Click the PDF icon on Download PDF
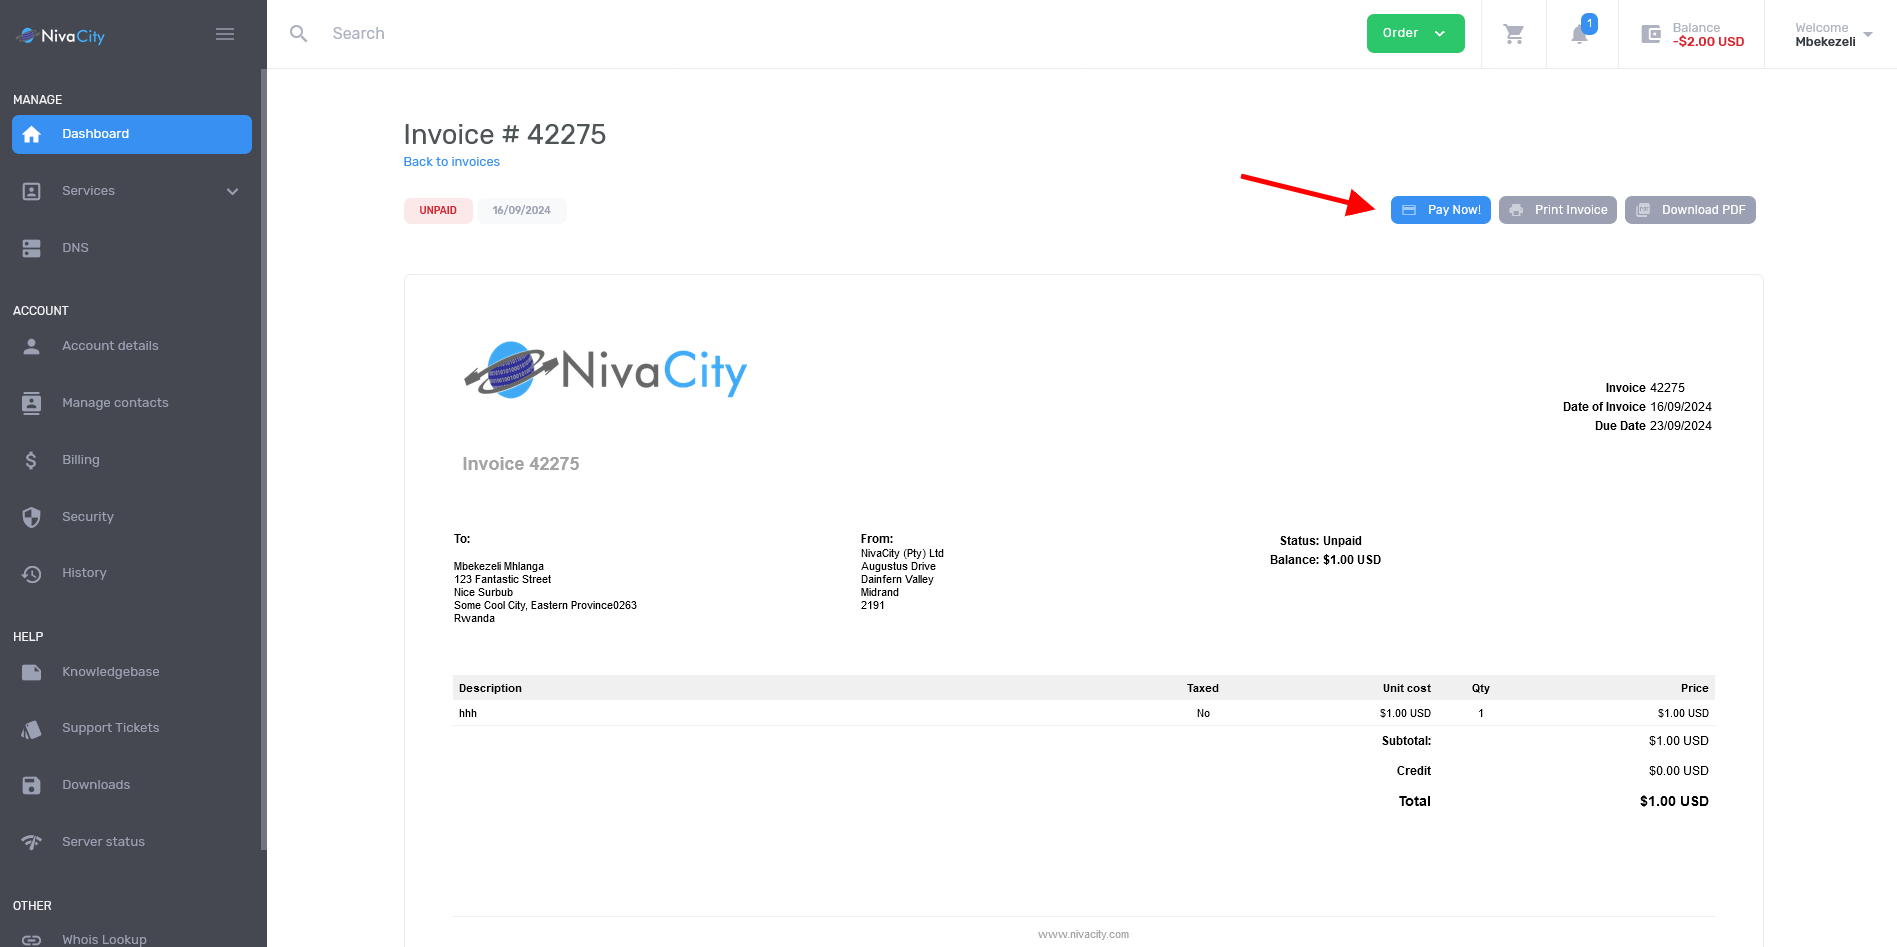Screen dimensions: 1897x947 click(x=1643, y=210)
